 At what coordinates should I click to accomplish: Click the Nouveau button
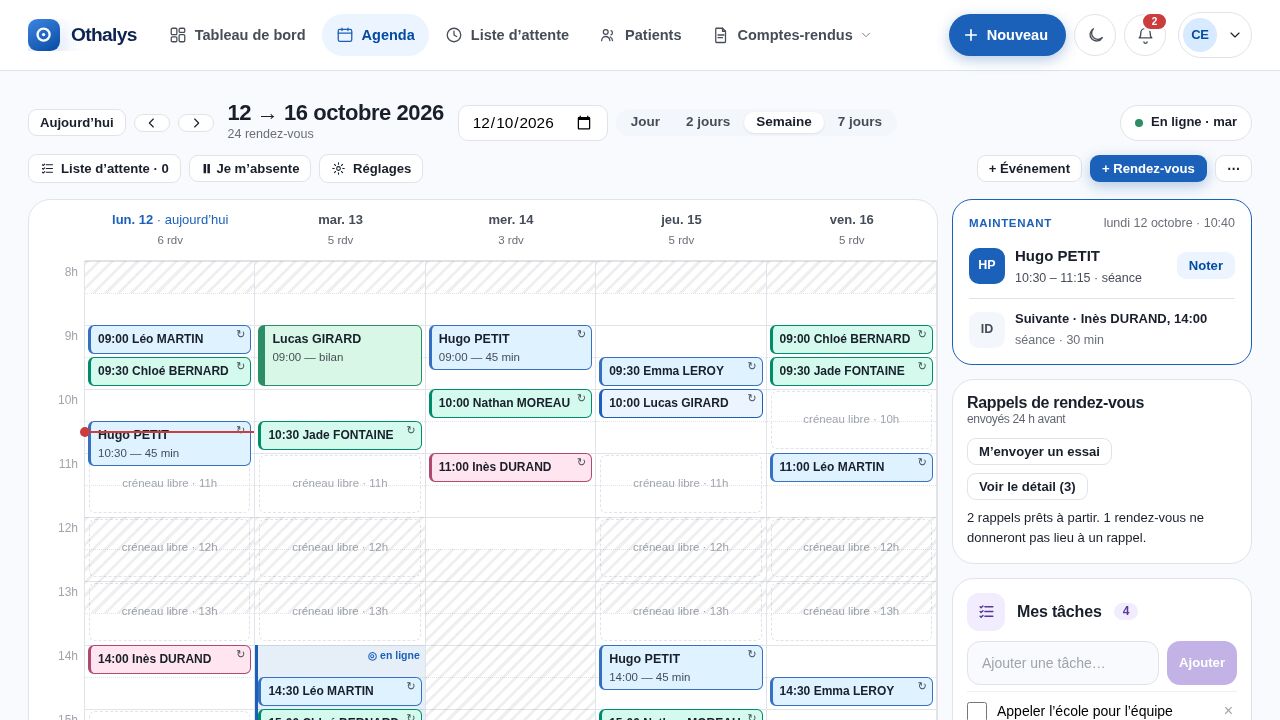pos(1007,35)
